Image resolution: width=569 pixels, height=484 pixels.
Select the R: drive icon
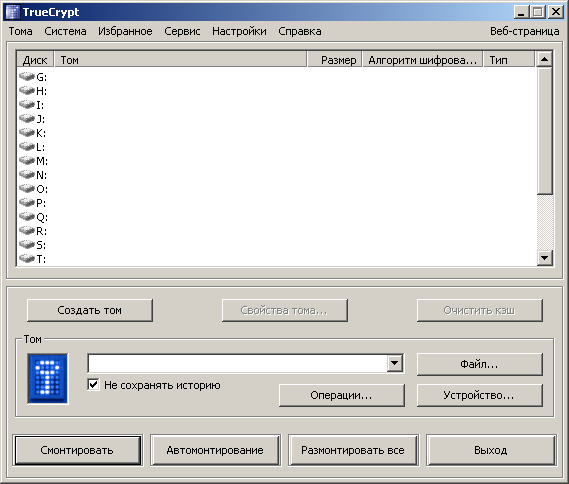(27, 230)
